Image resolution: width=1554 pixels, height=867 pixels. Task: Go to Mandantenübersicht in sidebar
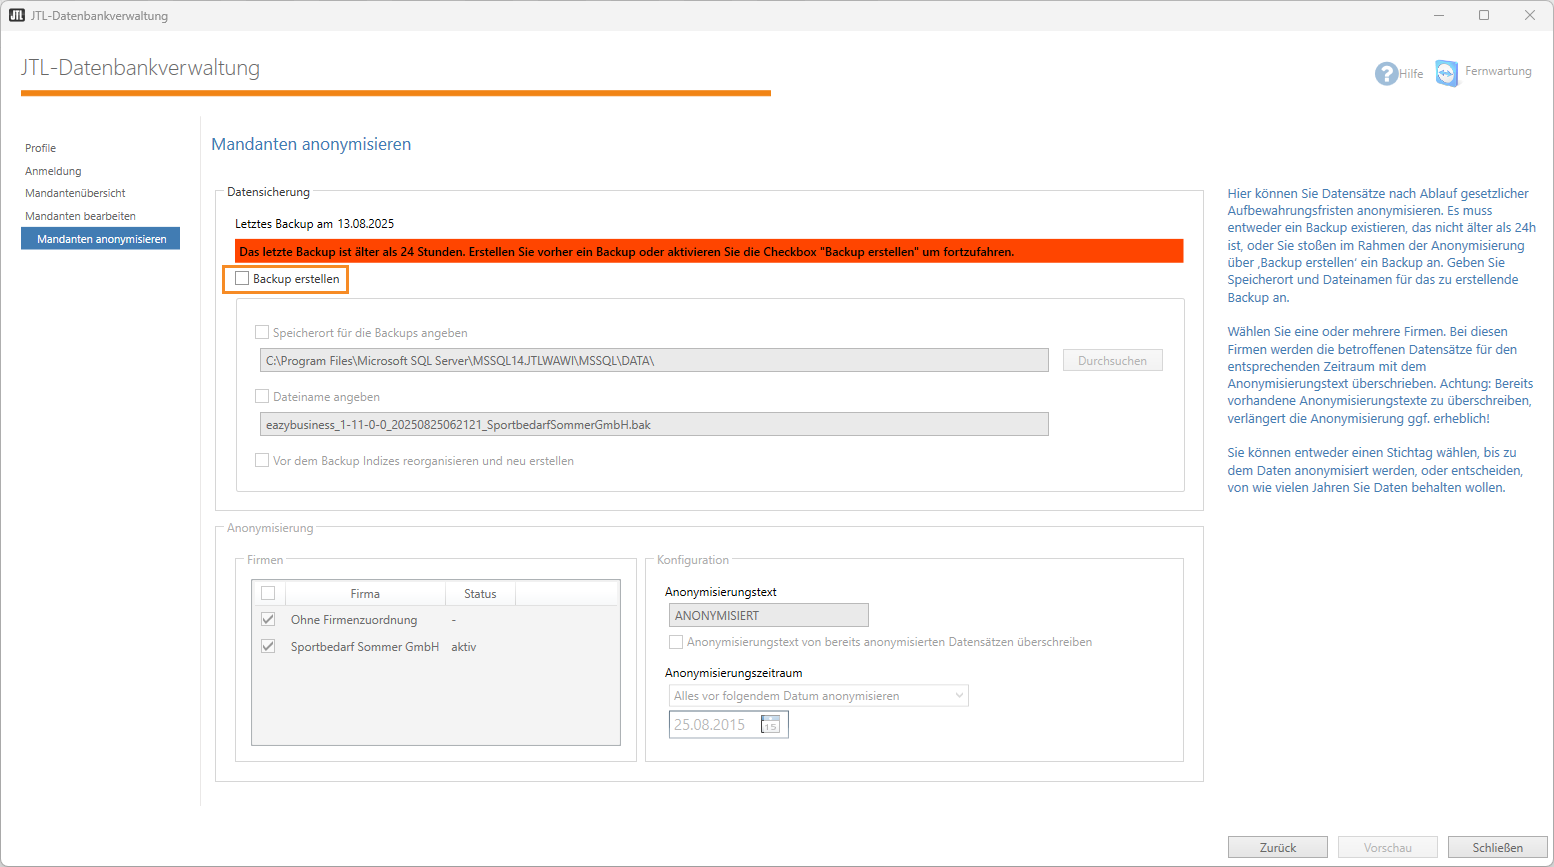75,193
